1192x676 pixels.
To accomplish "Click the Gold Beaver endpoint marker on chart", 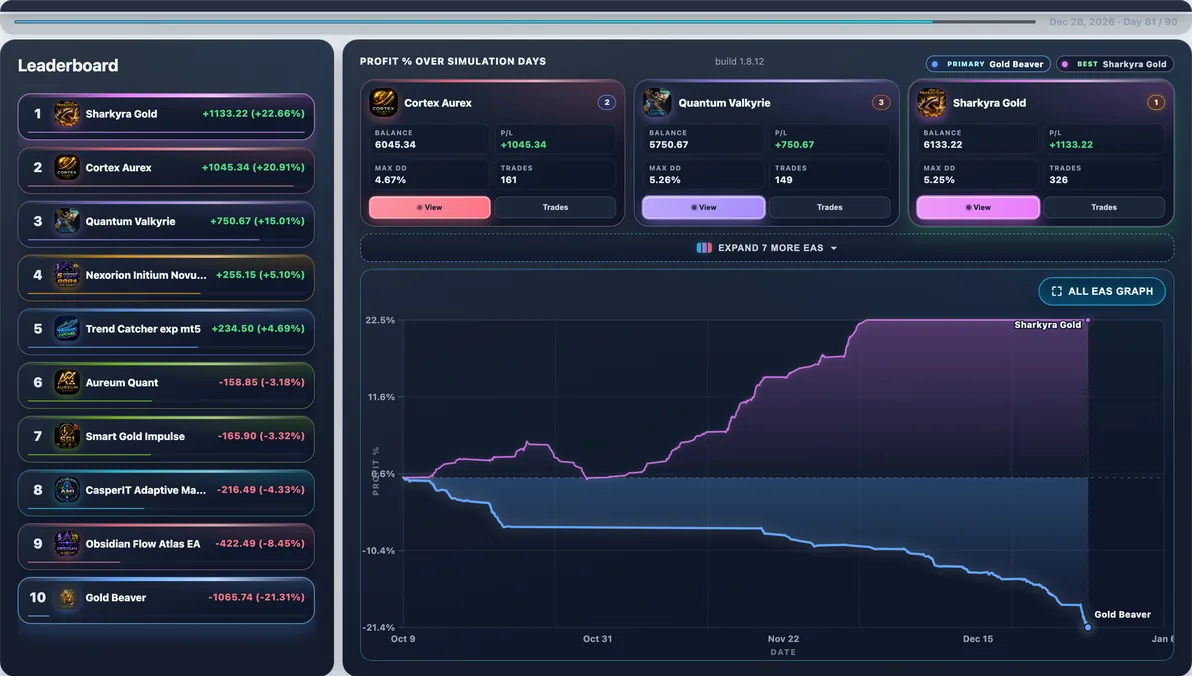I will click(x=1088, y=627).
